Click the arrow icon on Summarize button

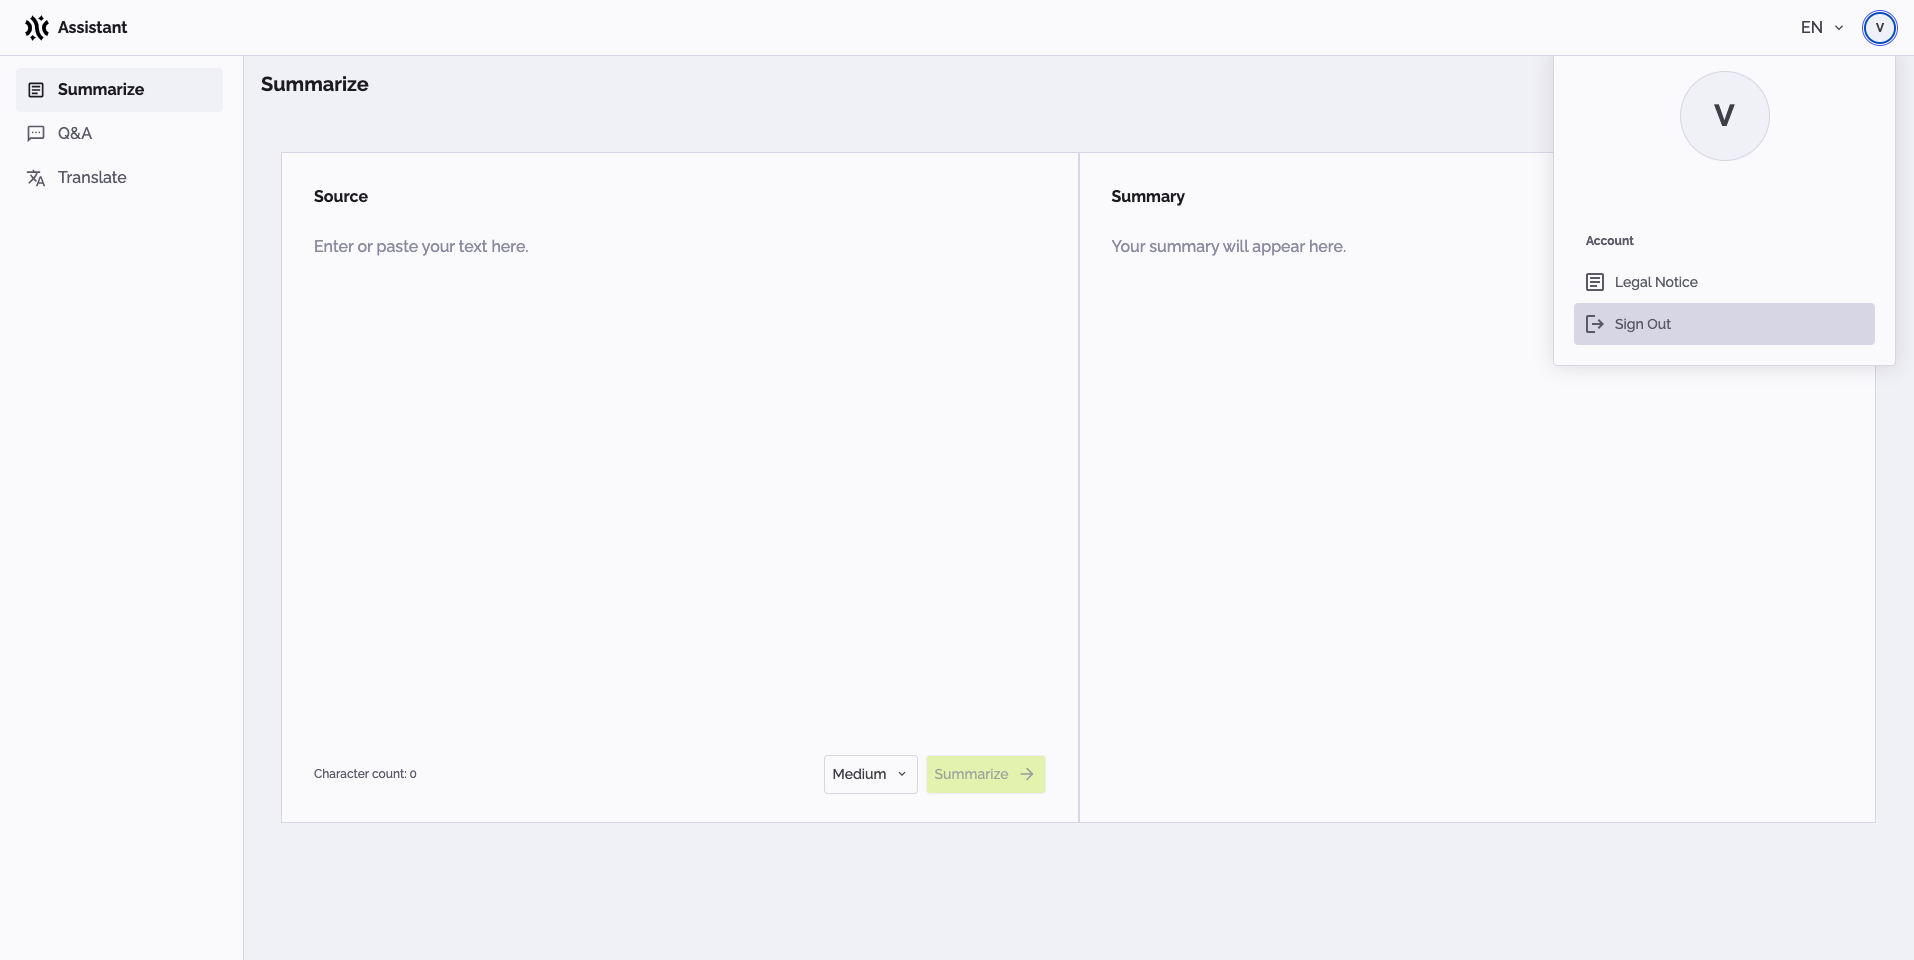coord(1027,774)
